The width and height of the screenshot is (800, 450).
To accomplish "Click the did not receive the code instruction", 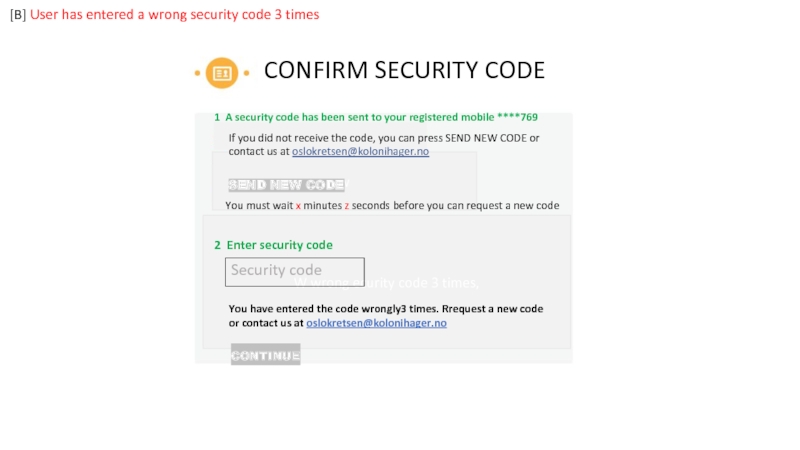I will point(384,138).
